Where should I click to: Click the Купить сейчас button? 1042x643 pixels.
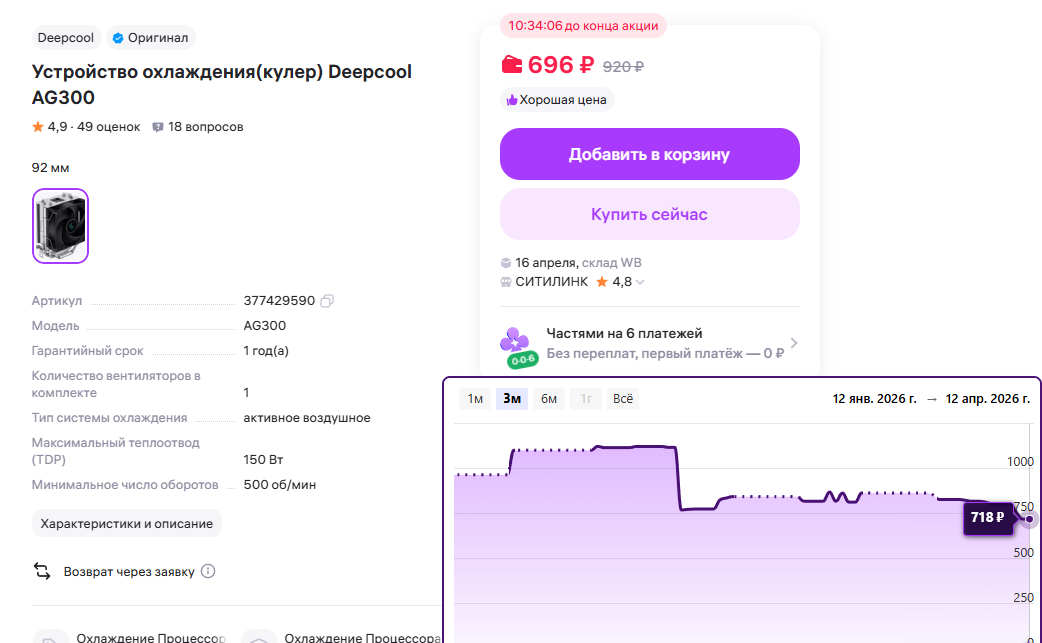(x=649, y=214)
